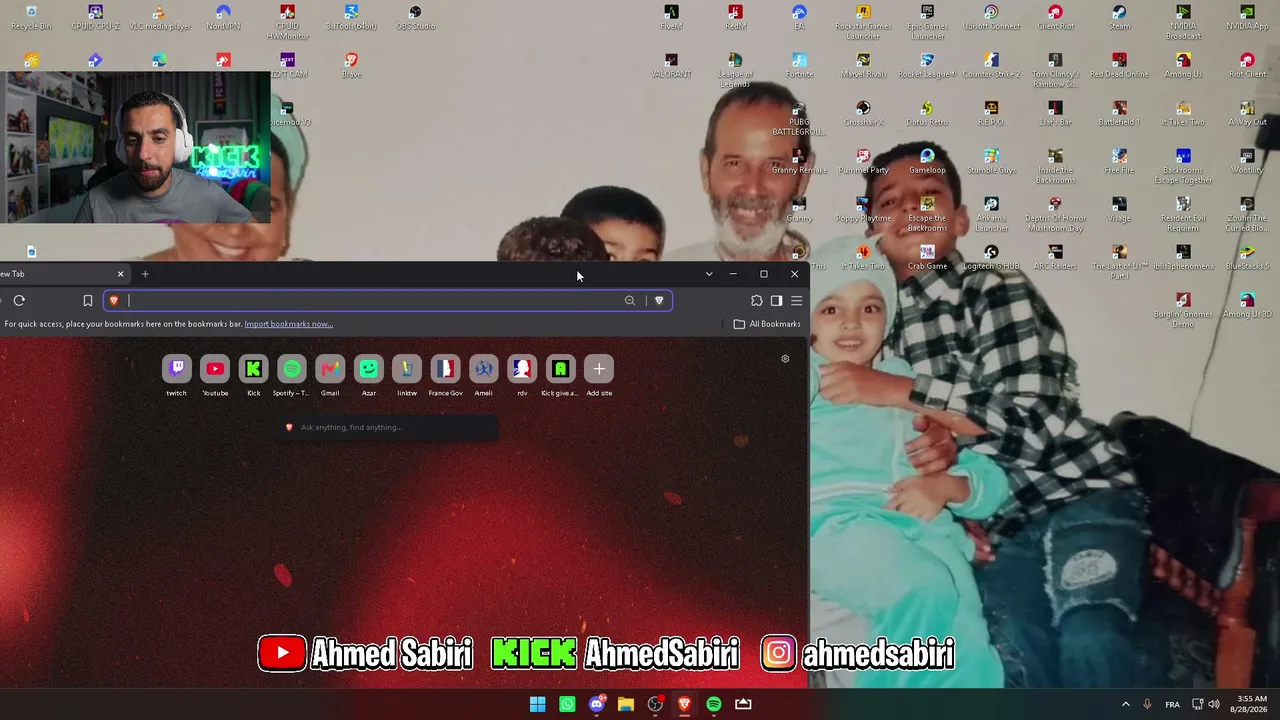Select the VLC media player desktop icon
1280x720 pixels.
pos(159,17)
